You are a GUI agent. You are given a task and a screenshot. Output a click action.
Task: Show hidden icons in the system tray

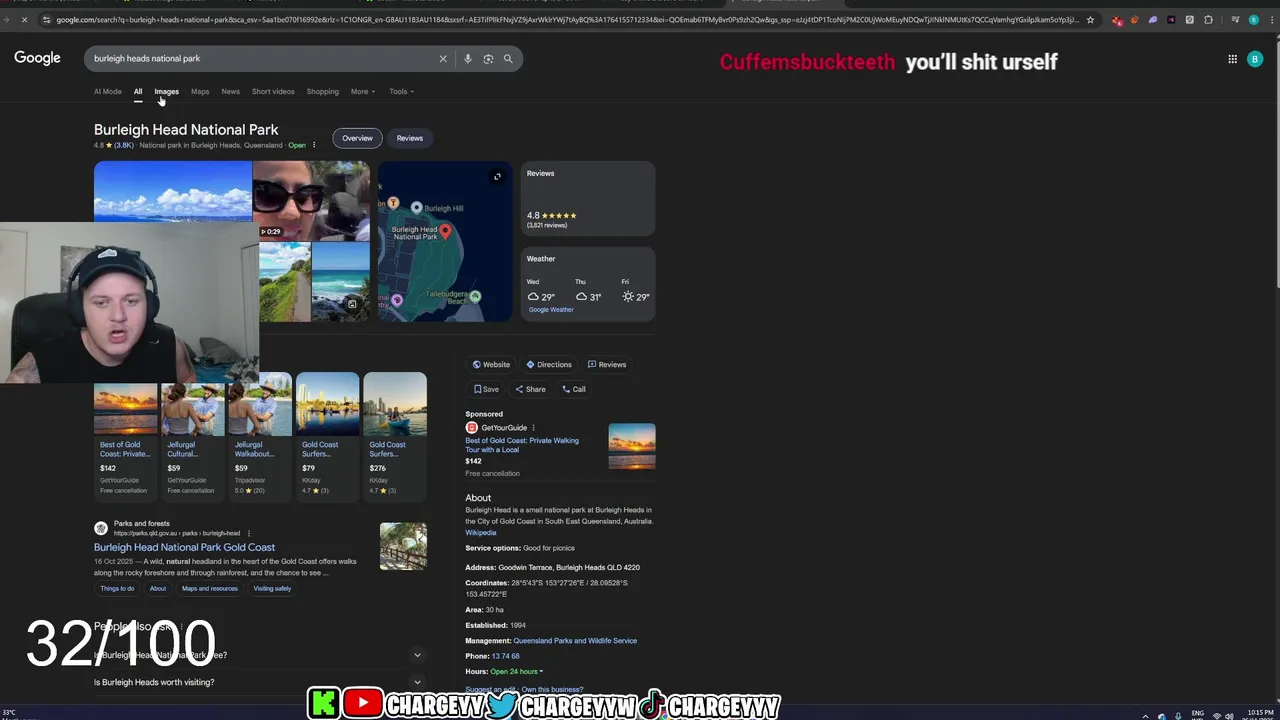pyautogui.click(x=1146, y=716)
